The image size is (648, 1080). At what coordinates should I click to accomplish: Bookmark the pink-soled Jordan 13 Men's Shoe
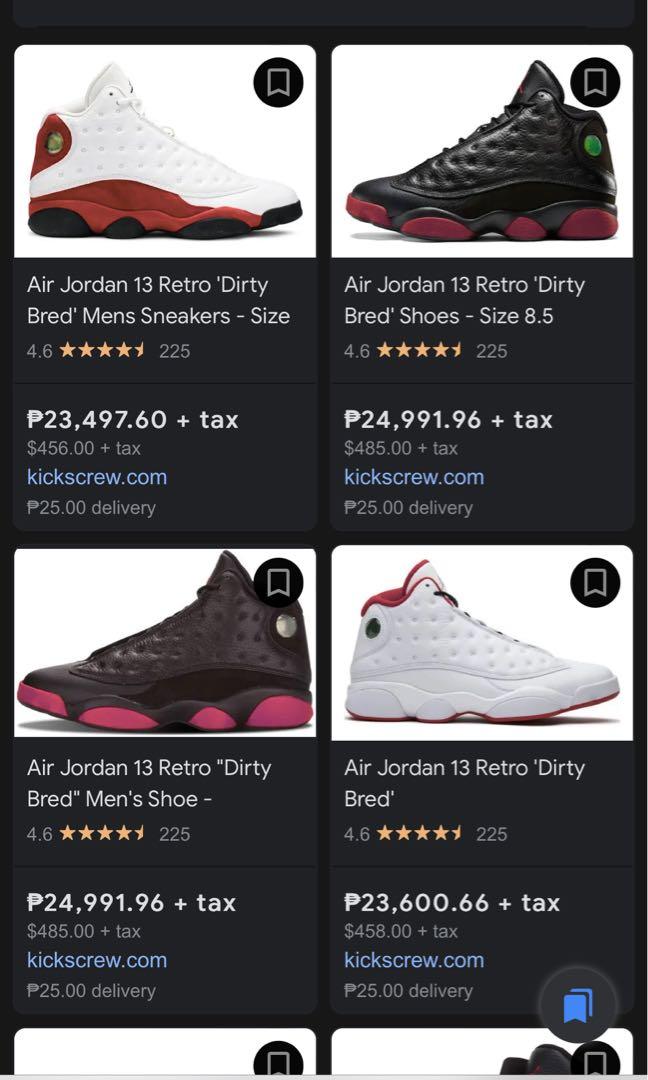coord(278,582)
